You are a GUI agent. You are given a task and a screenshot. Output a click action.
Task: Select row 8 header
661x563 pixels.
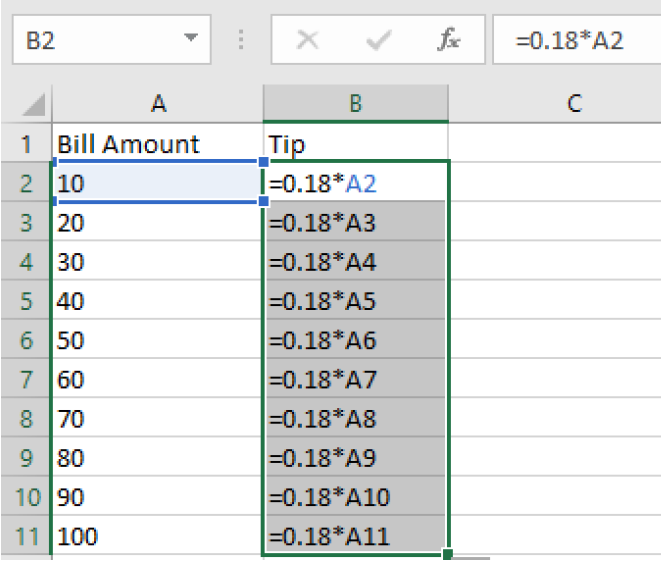(x=26, y=418)
